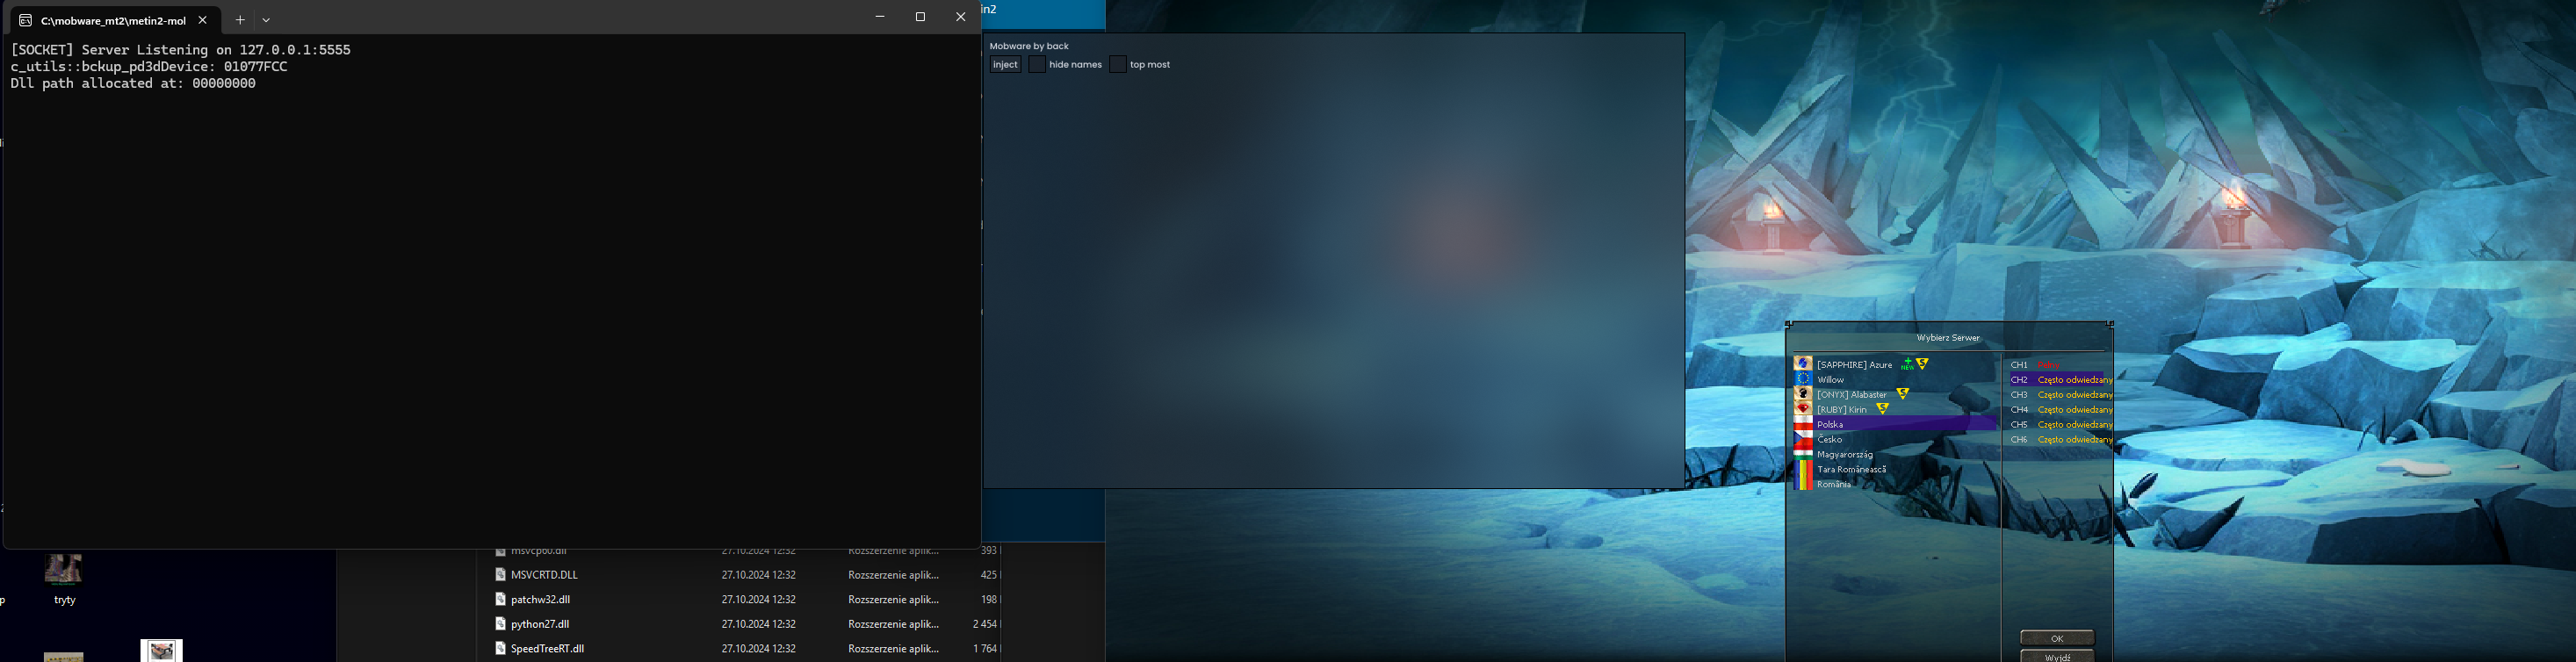Select the SpeedTreeRT.dll file
This screenshot has width=2576, height=662.
pos(547,649)
